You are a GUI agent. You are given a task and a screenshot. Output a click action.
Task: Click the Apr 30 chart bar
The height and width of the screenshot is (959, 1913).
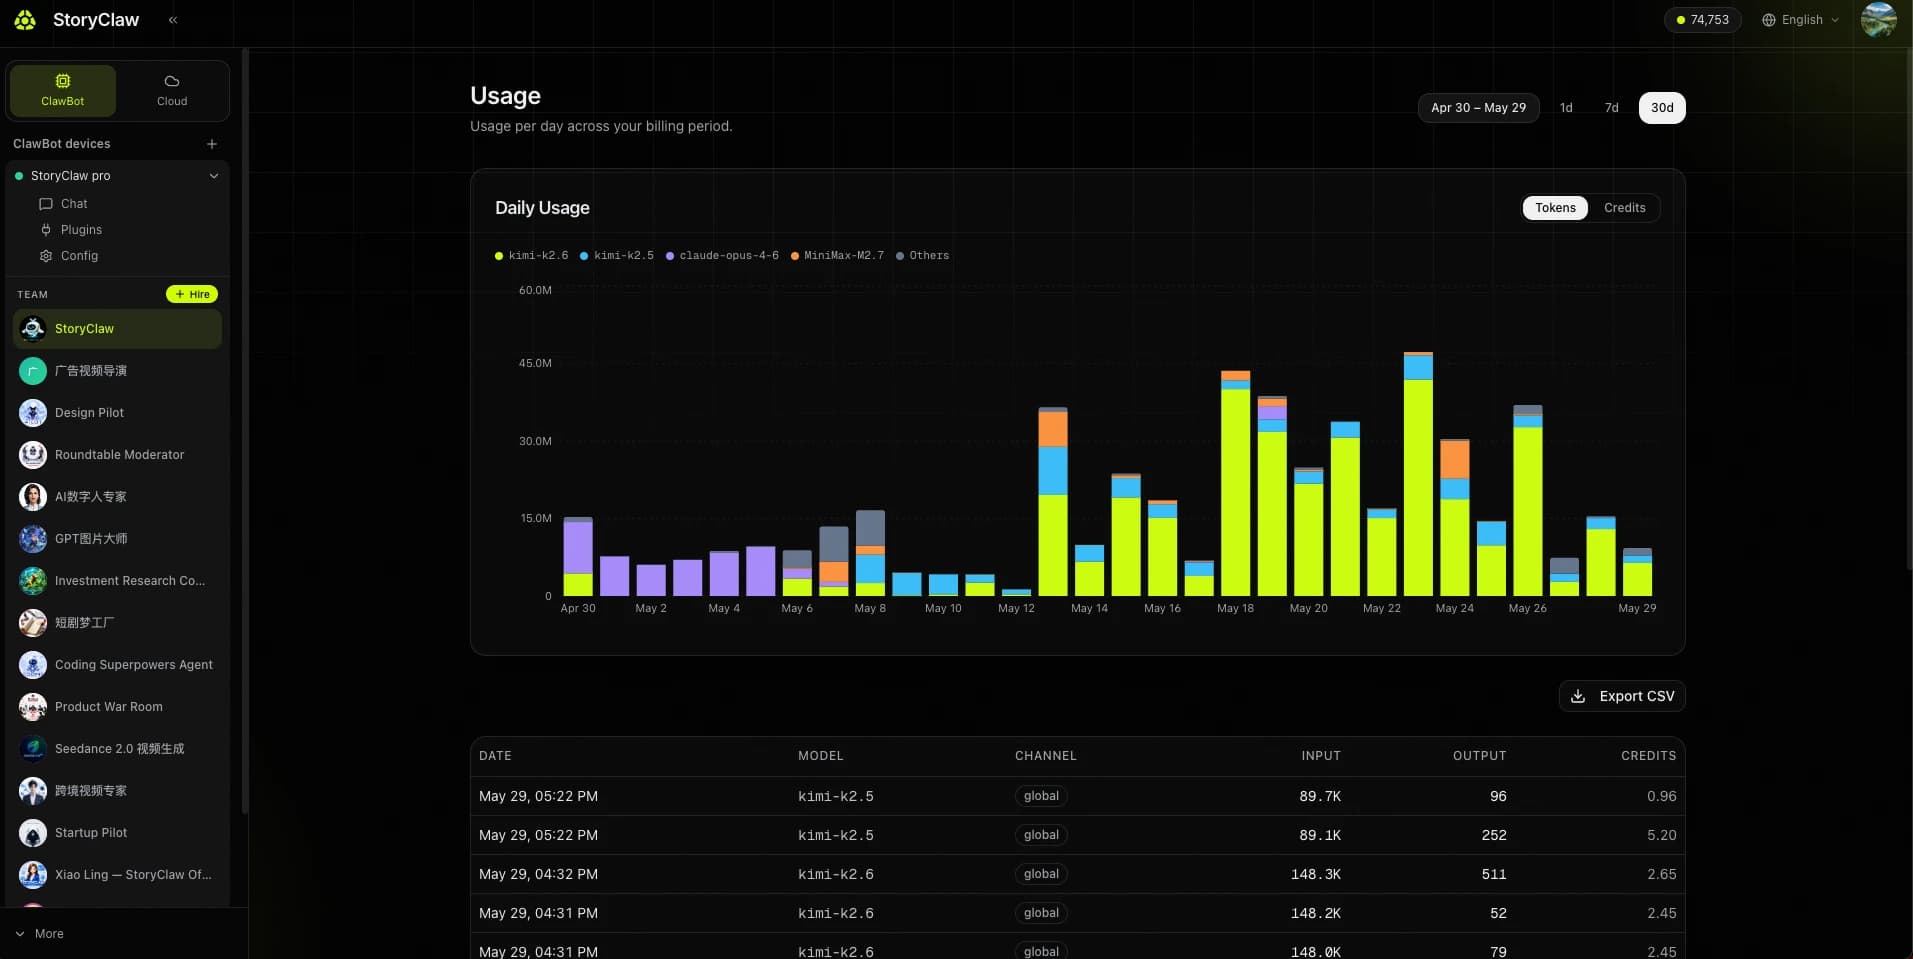tap(578, 557)
